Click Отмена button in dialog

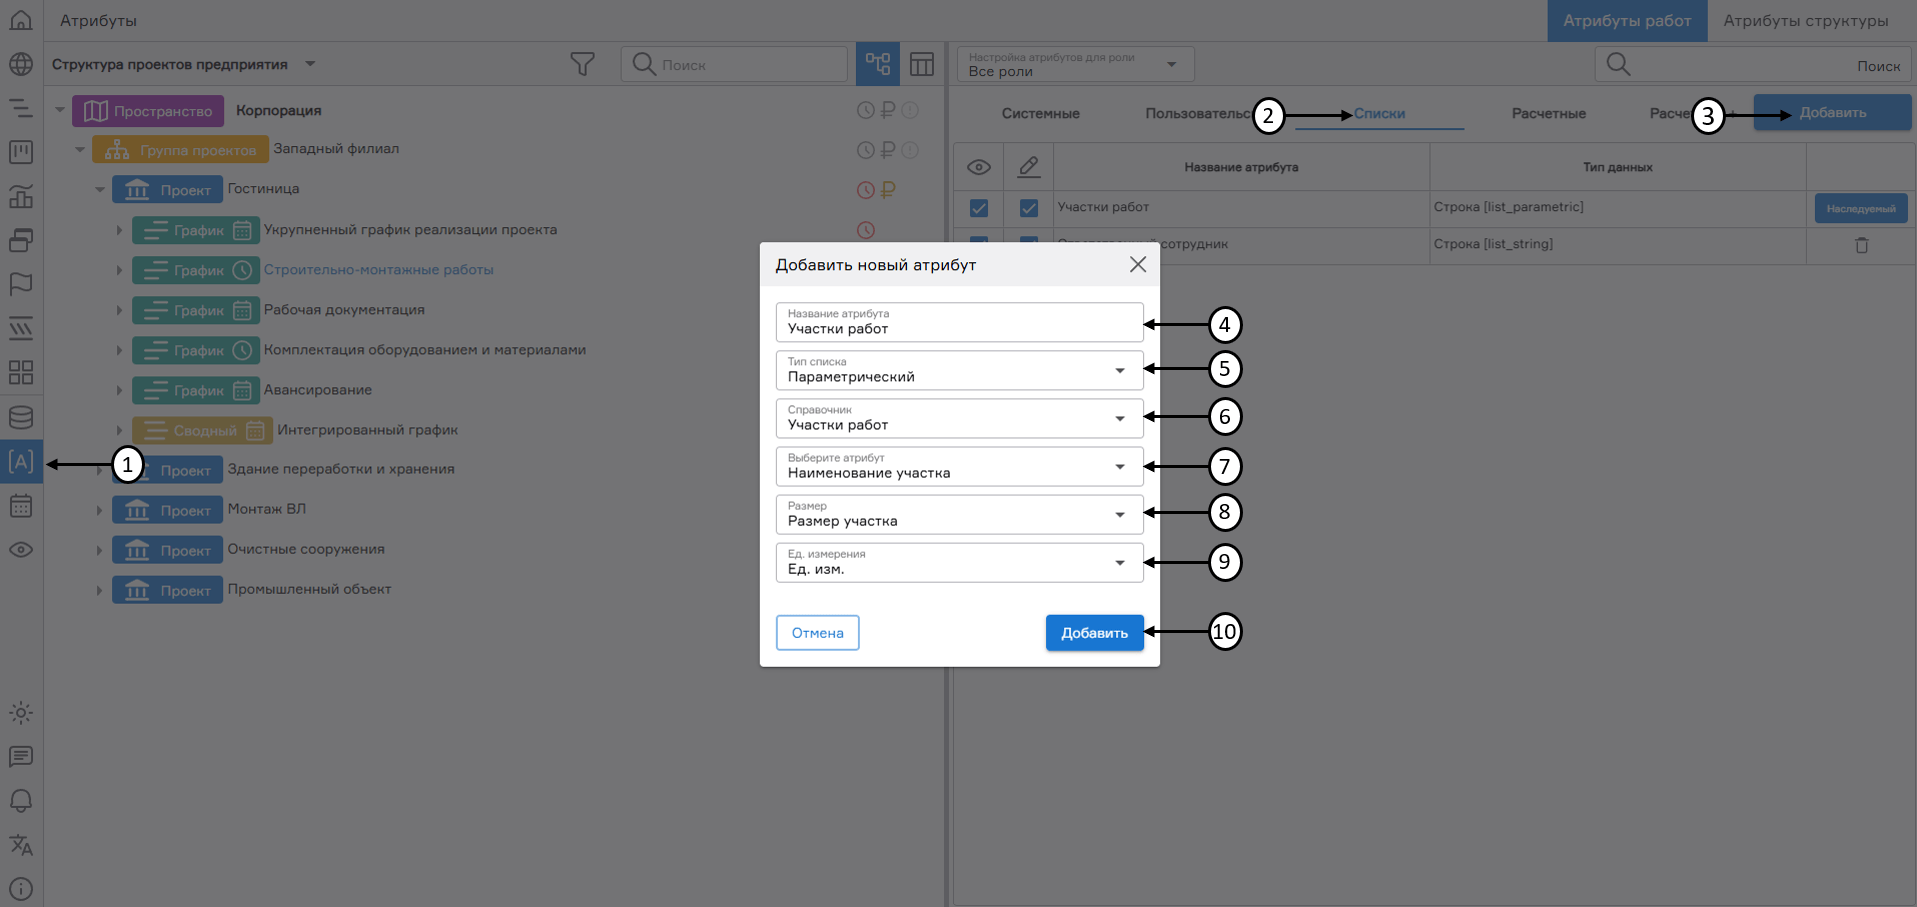(817, 633)
